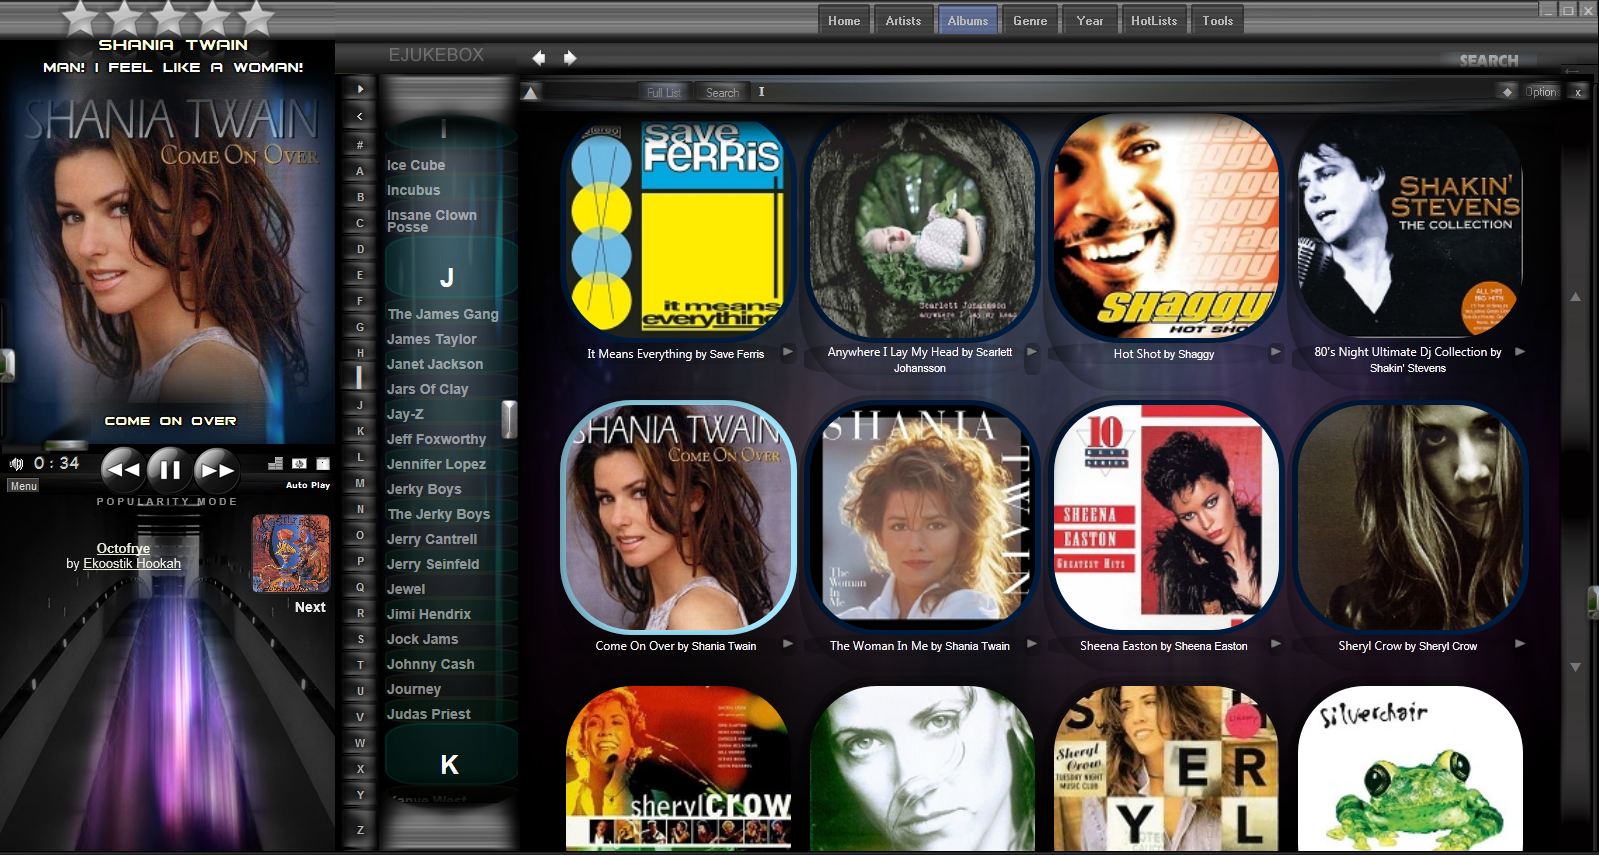Click the SEARCH header button

[x=1488, y=60]
